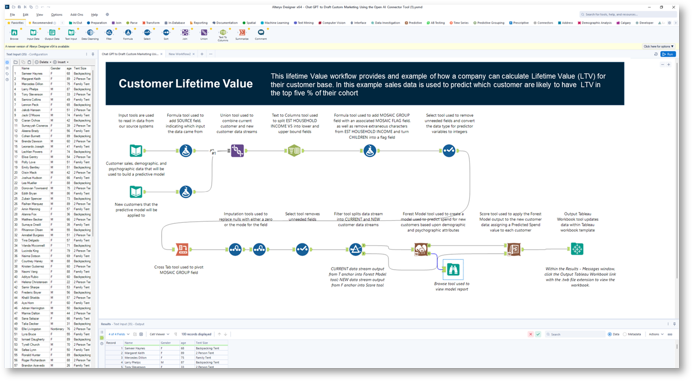
Task: Click the Text to Columns node on canvas
Action: tap(294, 151)
